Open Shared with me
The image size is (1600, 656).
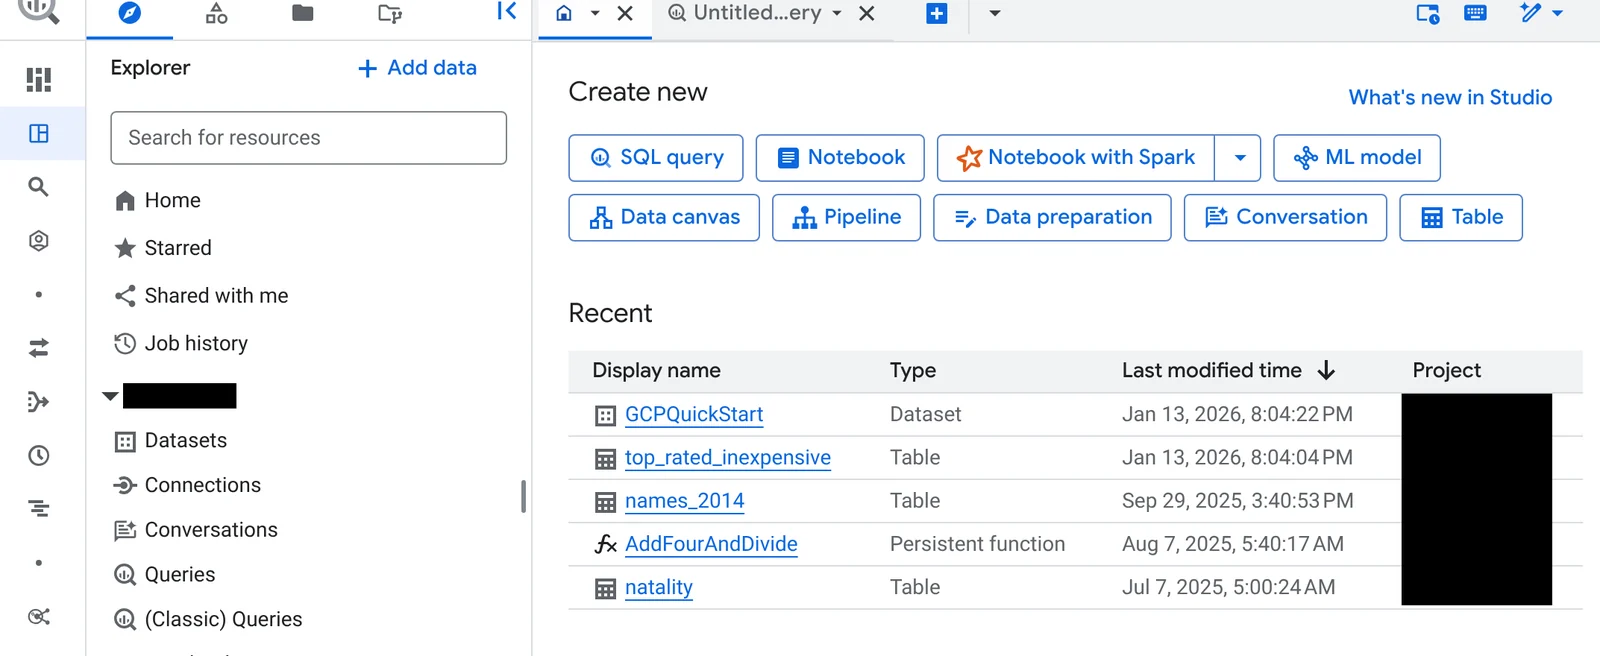tap(216, 296)
